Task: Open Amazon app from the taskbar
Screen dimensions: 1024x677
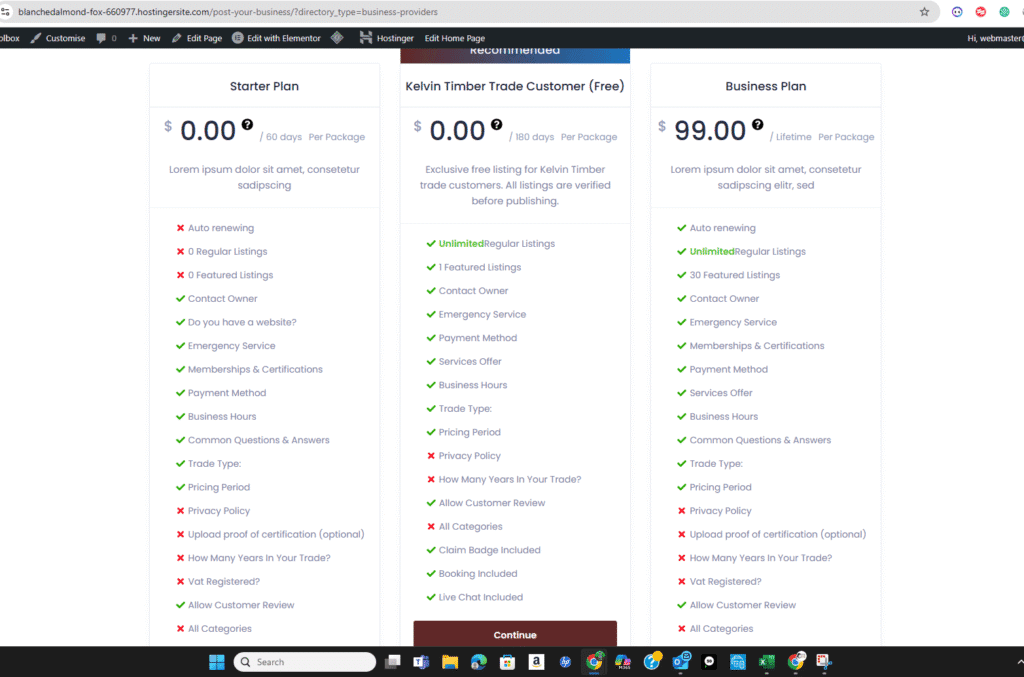Action: [x=537, y=662]
